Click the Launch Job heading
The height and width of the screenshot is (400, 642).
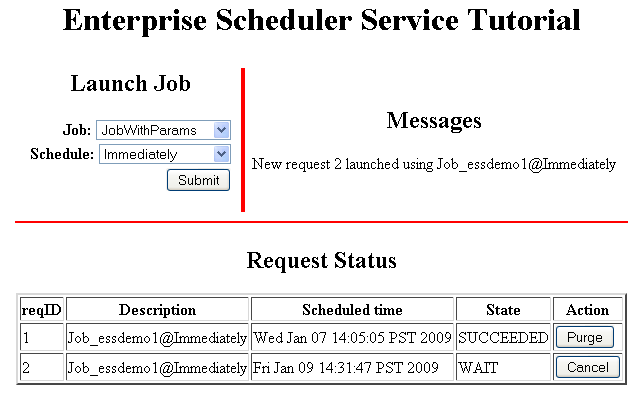coord(130,84)
